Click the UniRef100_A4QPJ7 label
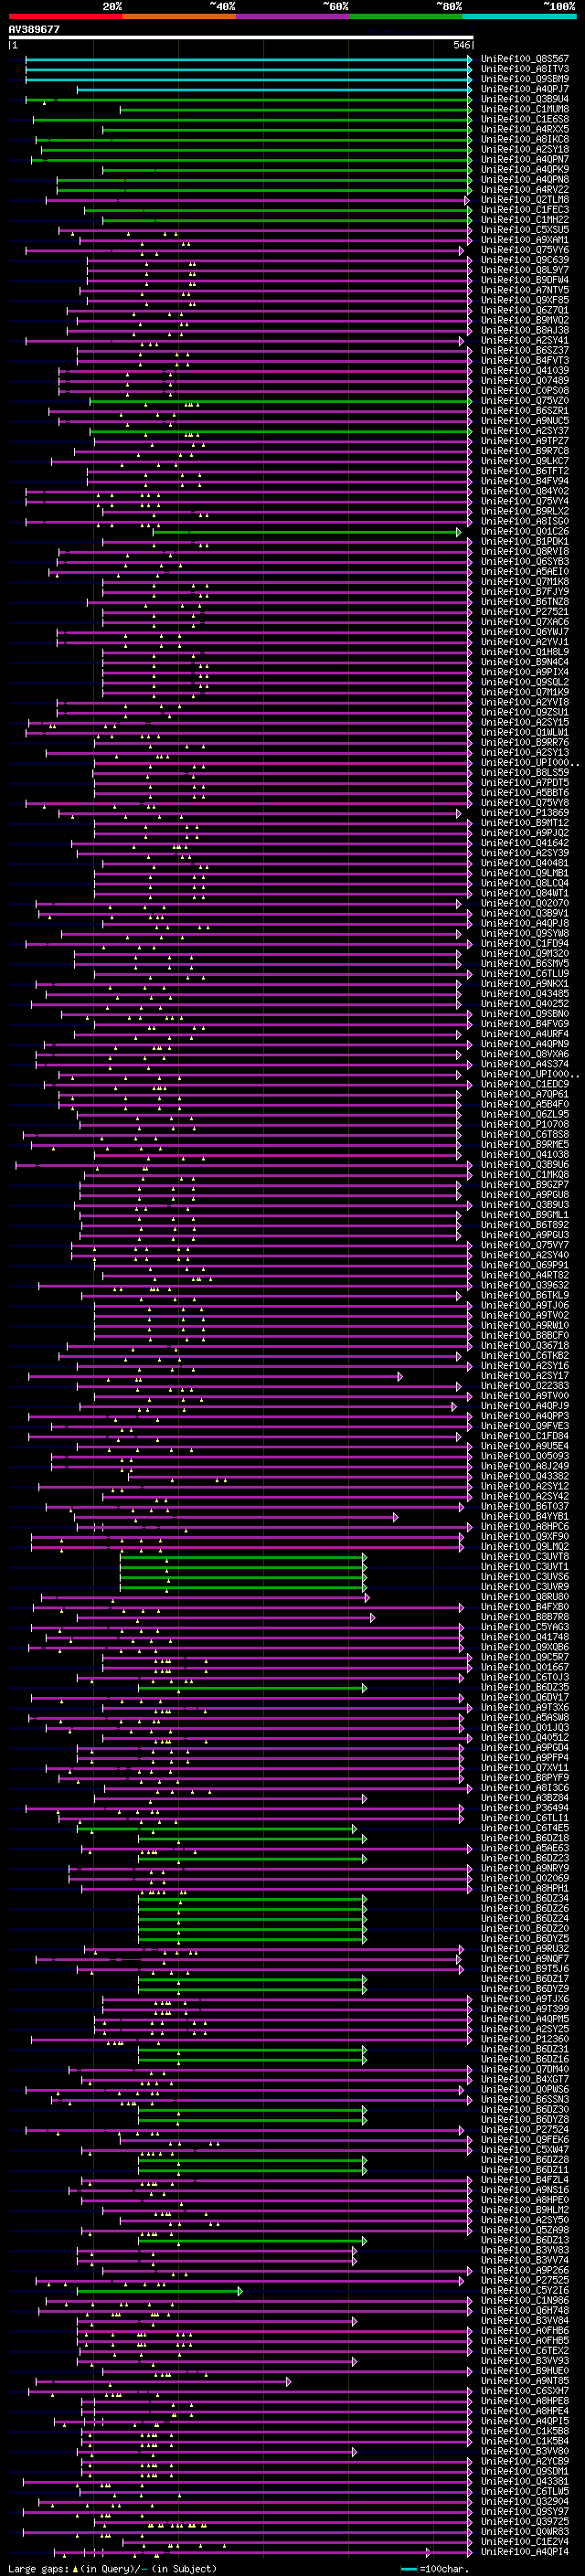Image resolution: width=585 pixels, height=2576 pixels. 525,89
